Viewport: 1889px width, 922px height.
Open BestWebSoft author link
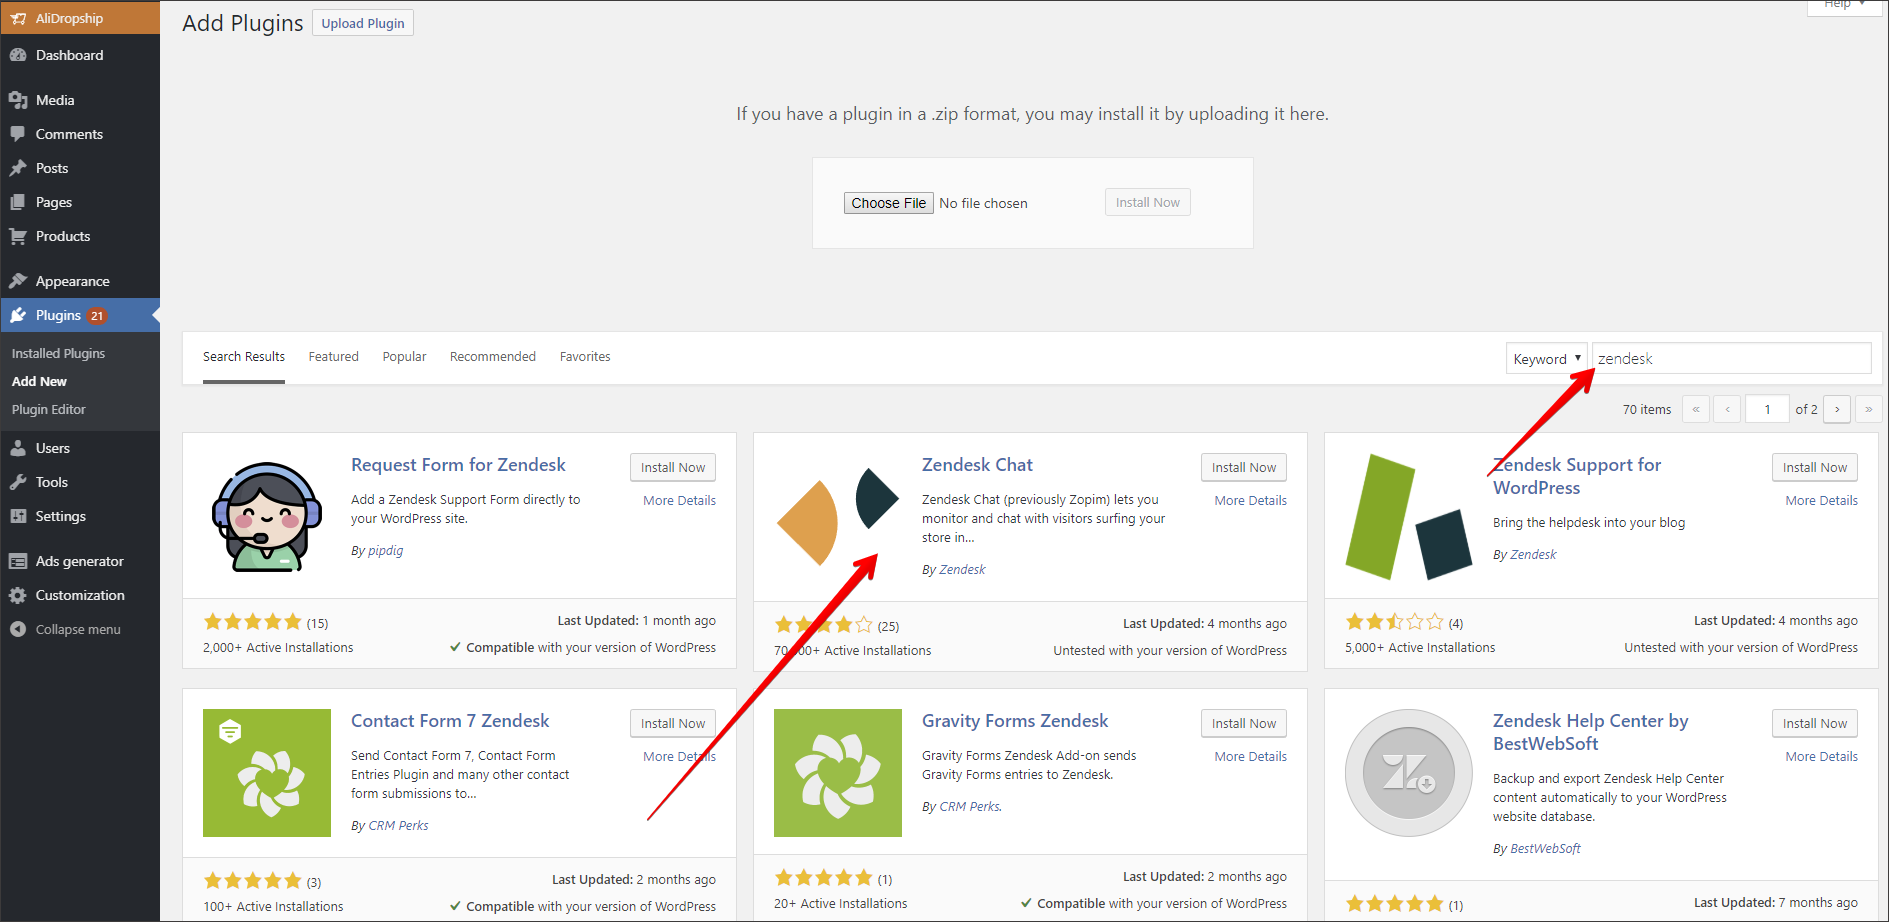pyautogui.click(x=1545, y=848)
